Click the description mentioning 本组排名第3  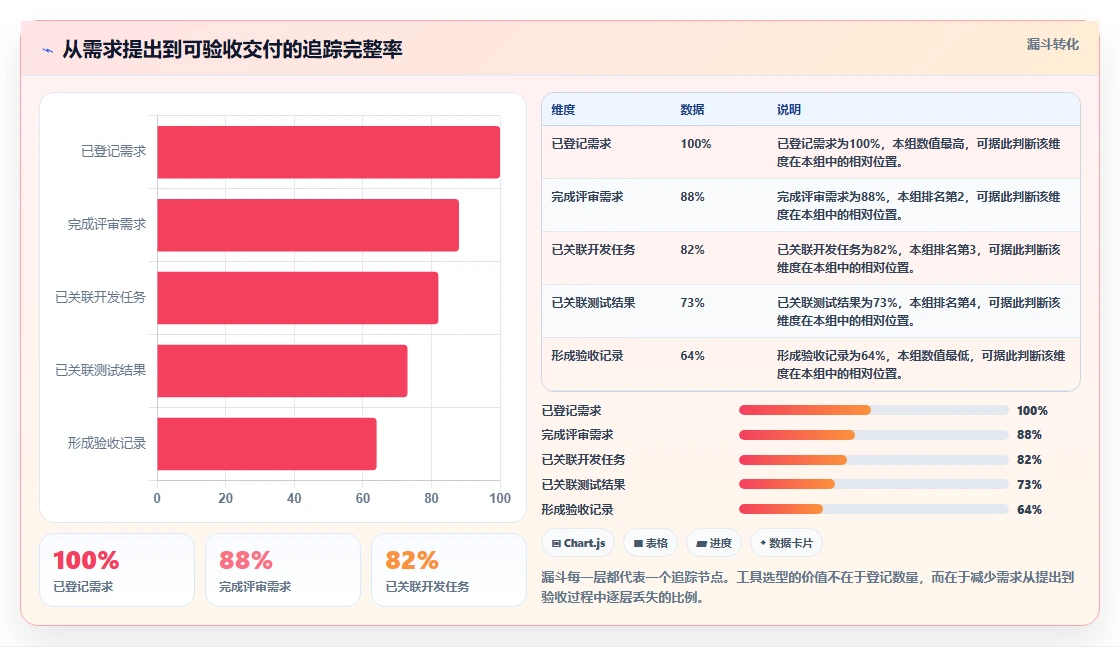919,258
